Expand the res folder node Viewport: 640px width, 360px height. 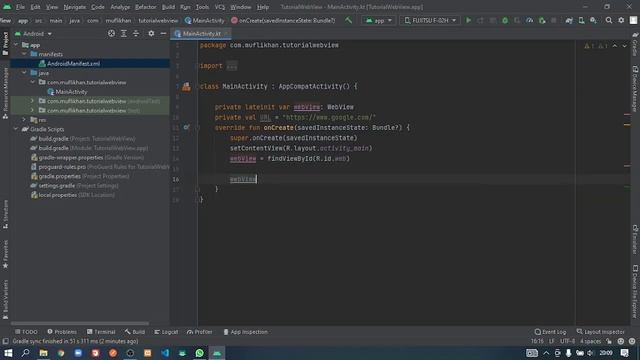(24, 120)
